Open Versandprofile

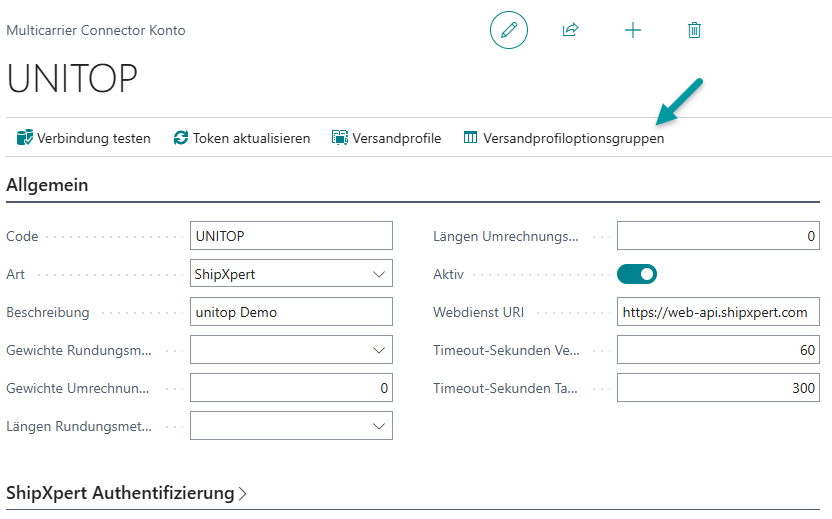click(386, 138)
